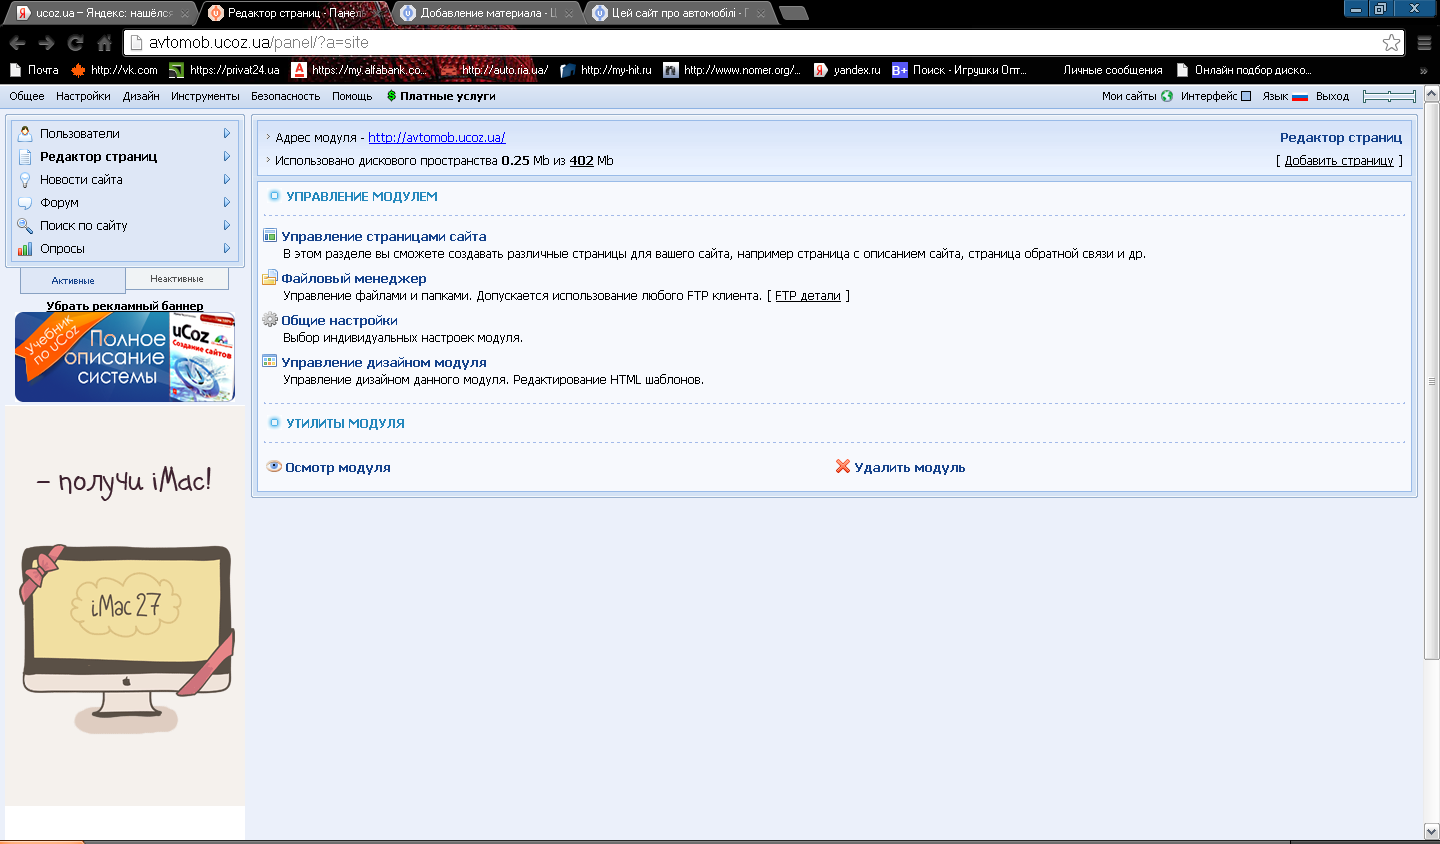Expand the Форум submenu arrow
The image size is (1440, 844).
click(227, 202)
